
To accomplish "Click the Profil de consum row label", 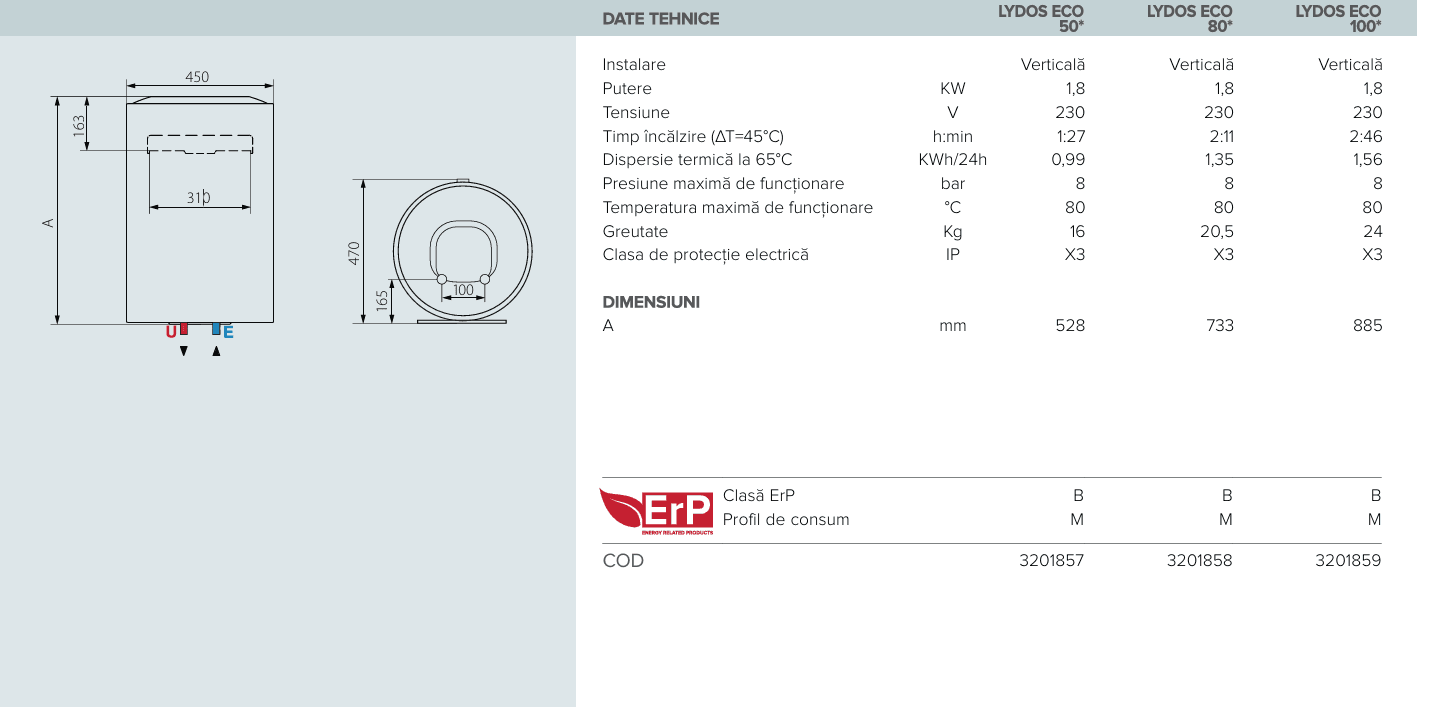I will point(785,519).
